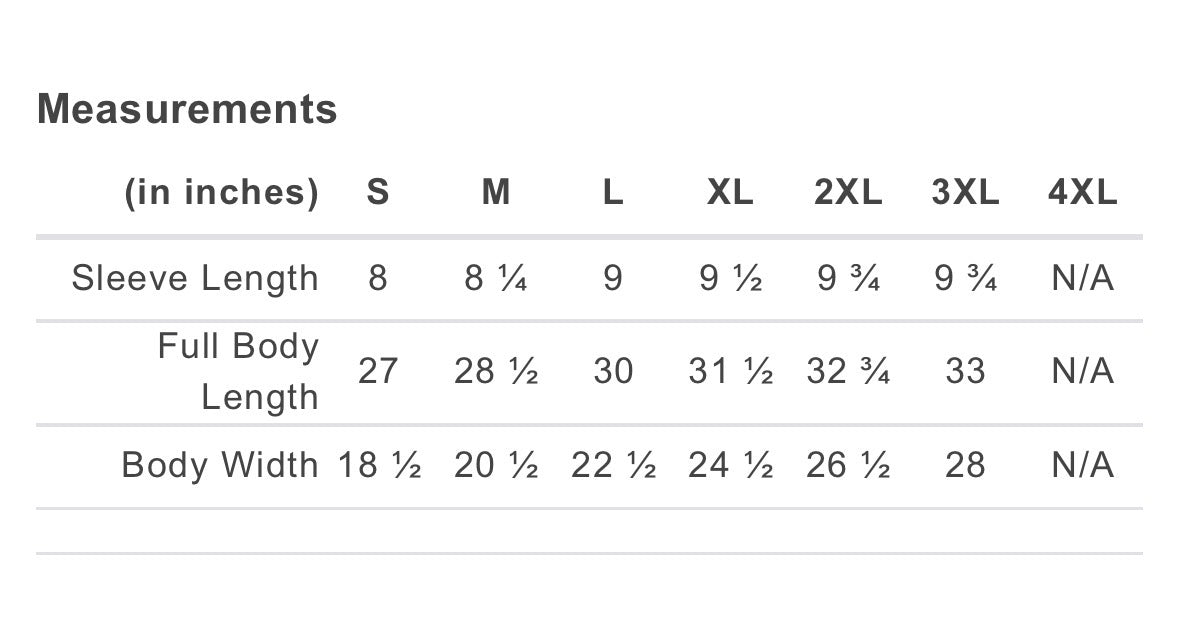The height and width of the screenshot is (630, 1179).
Task: Select the 27 full body length for S
Action: pos(377,371)
